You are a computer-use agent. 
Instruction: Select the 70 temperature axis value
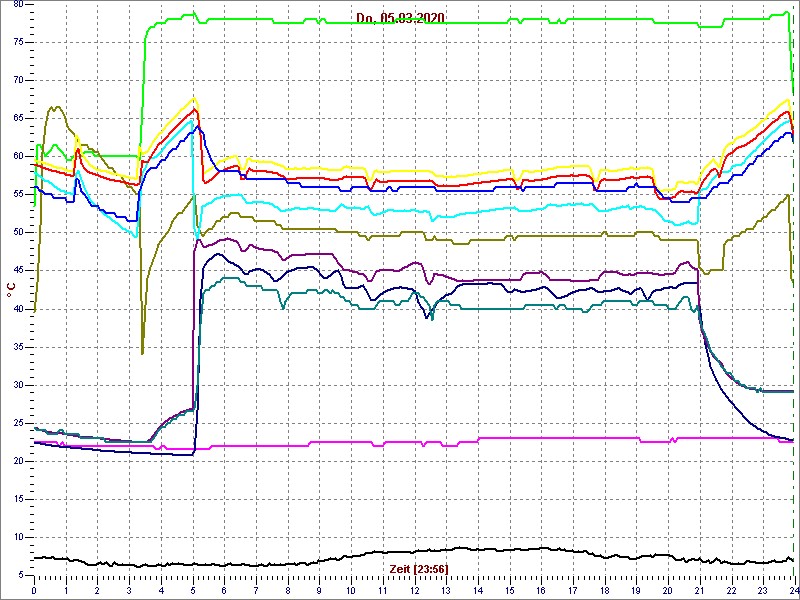pyautogui.click(x=18, y=80)
